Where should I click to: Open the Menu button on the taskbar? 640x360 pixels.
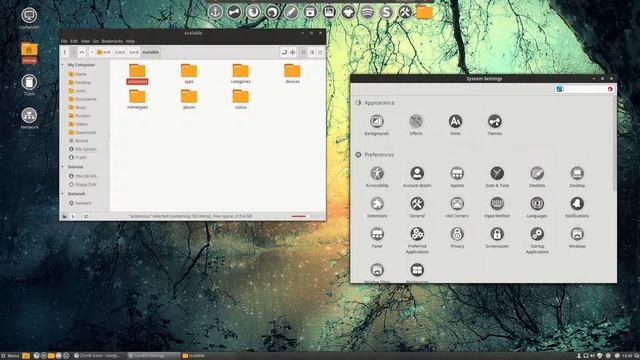[x=10, y=356]
